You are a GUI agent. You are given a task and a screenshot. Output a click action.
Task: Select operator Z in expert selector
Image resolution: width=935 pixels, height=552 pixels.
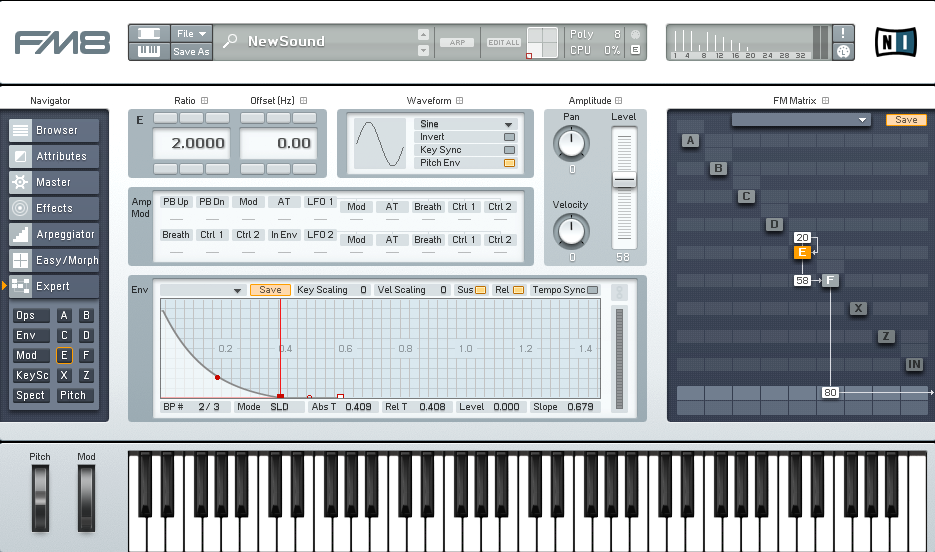86,376
